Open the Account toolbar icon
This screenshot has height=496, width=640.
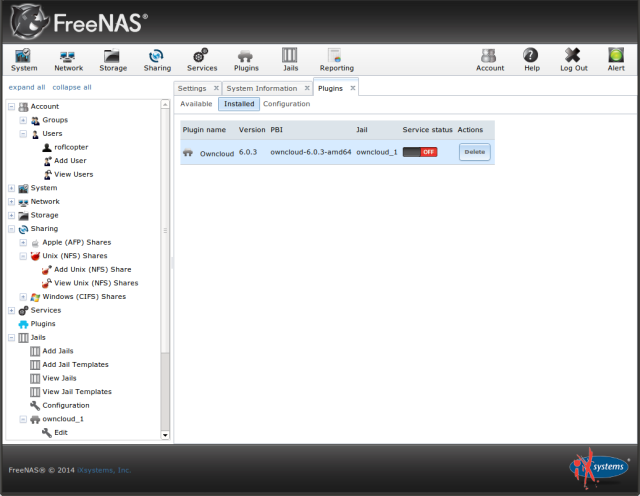point(489,60)
